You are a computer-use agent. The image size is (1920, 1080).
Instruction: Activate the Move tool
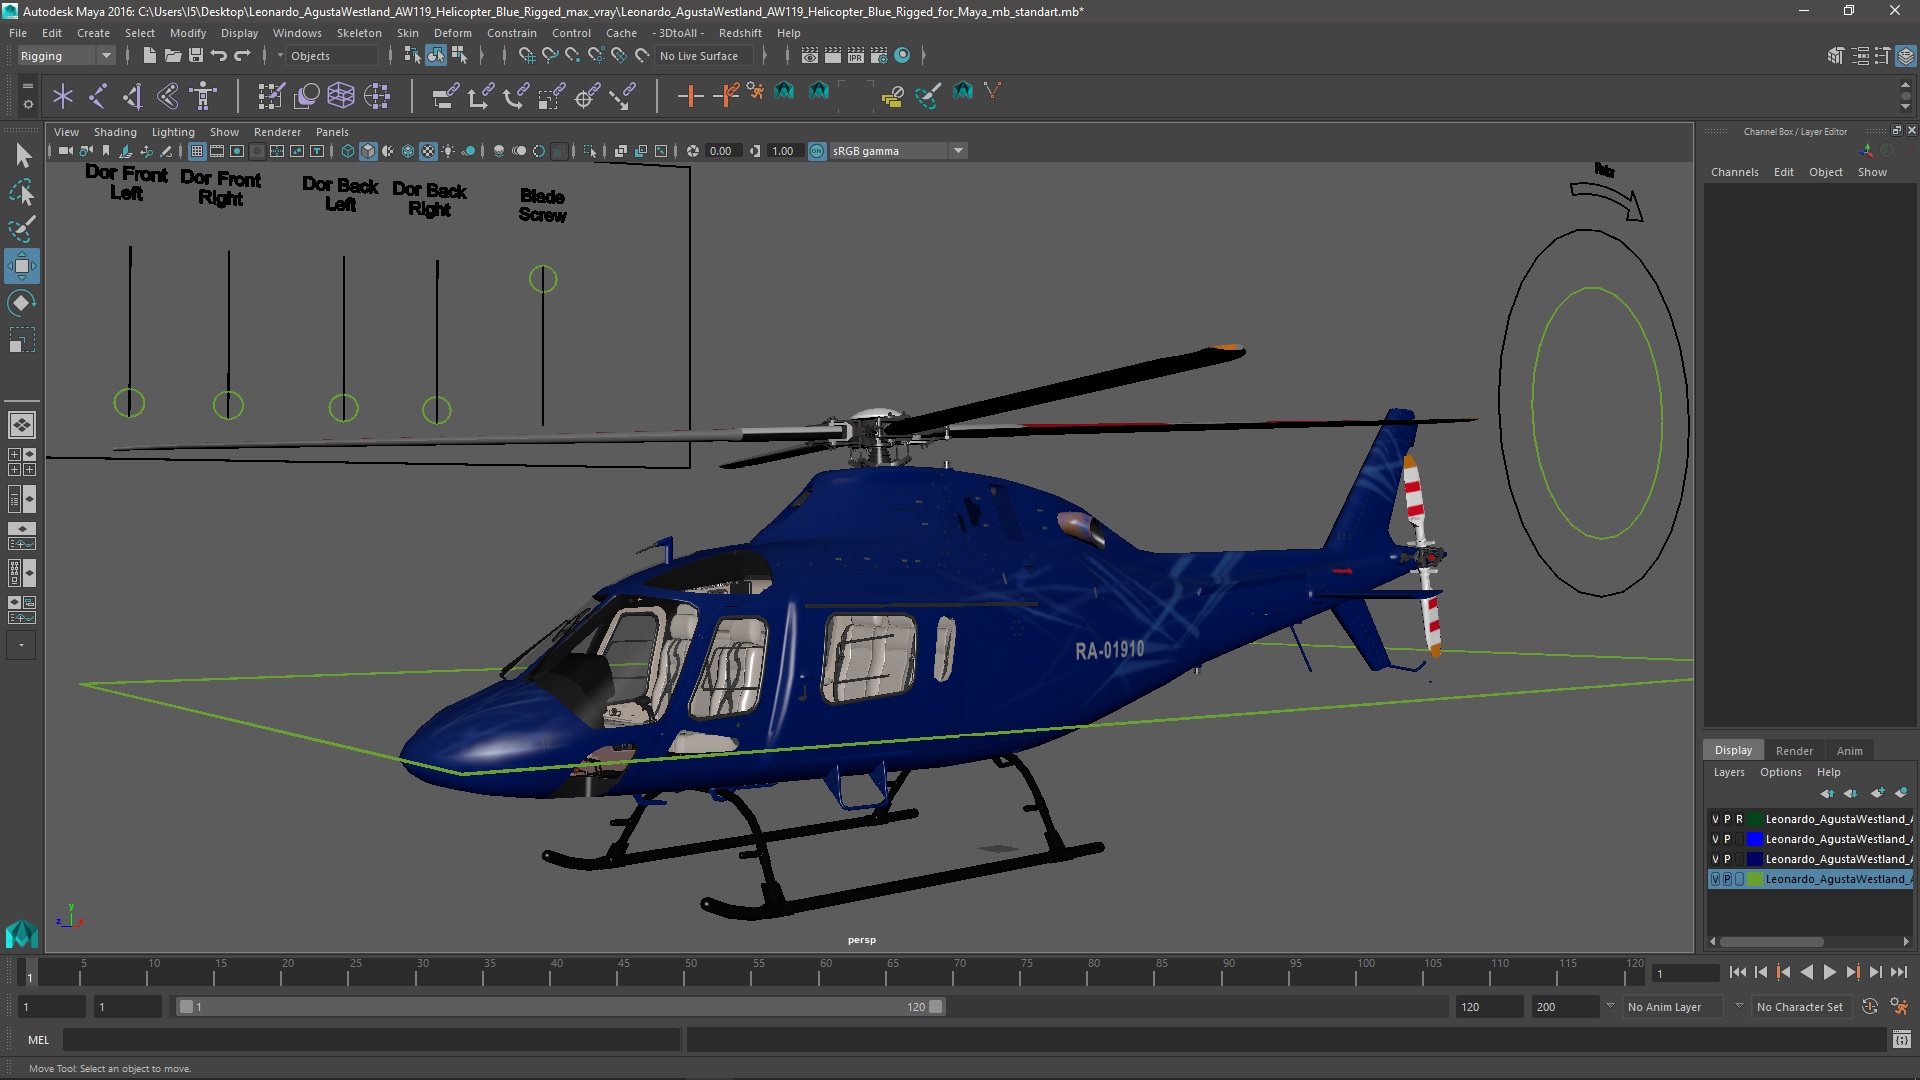click(x=22, y=266)
